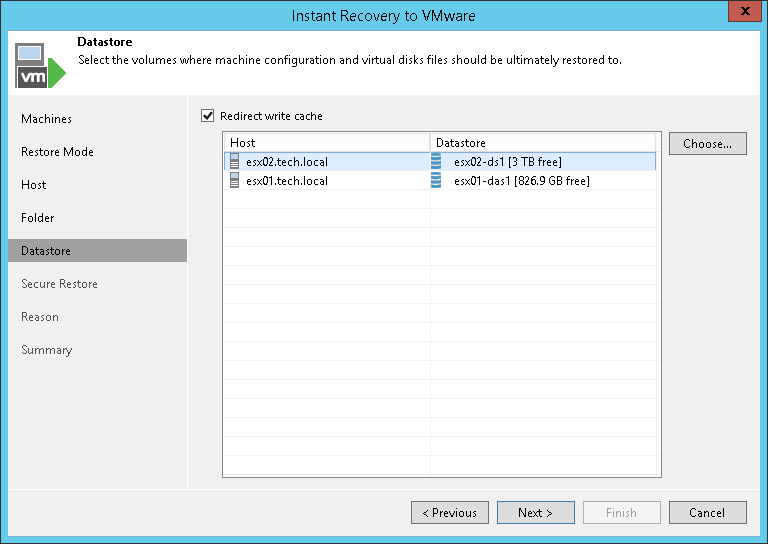Switch to the Host wizard step

pos(34,185)
